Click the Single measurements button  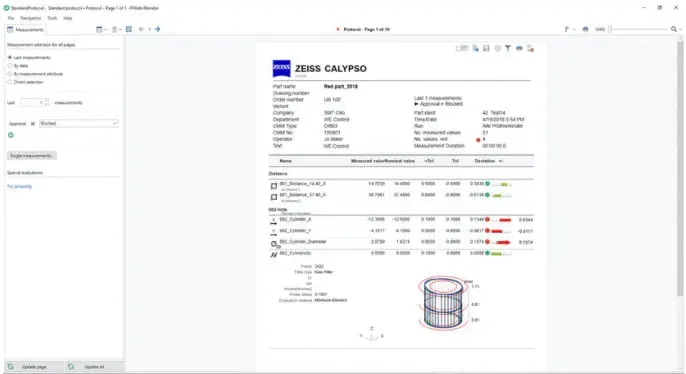(x=32, y=156)
